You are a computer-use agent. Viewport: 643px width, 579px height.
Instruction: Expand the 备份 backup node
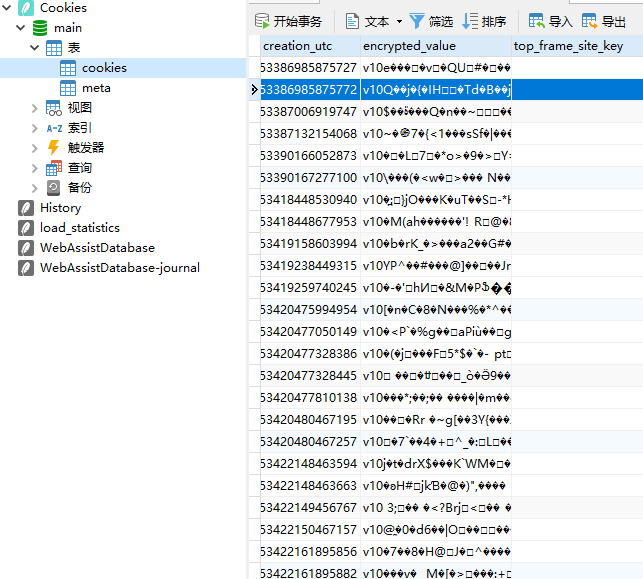point(34,188)
